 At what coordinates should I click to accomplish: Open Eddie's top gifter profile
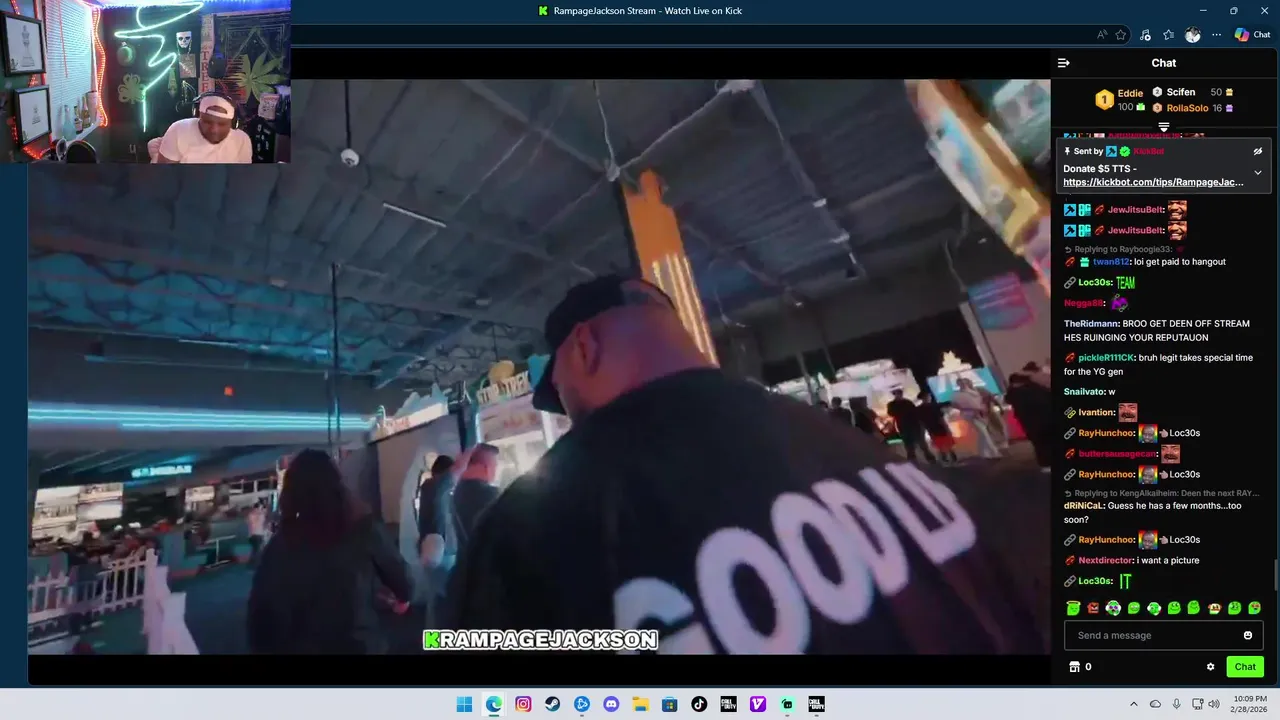1119,99
